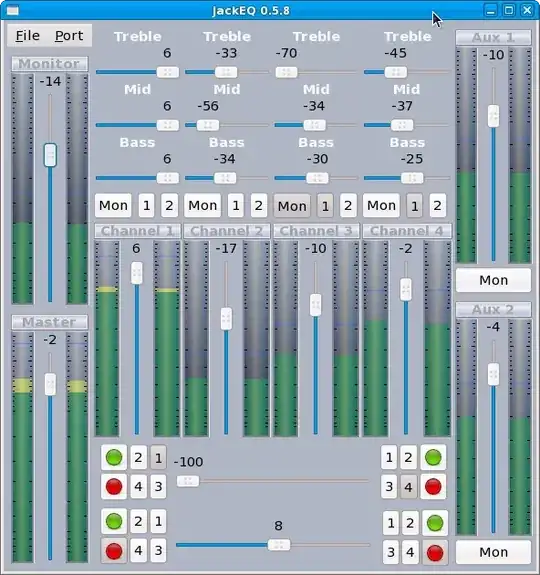
Task: Click the bottom-right green LED button
Action: (435, 523)
